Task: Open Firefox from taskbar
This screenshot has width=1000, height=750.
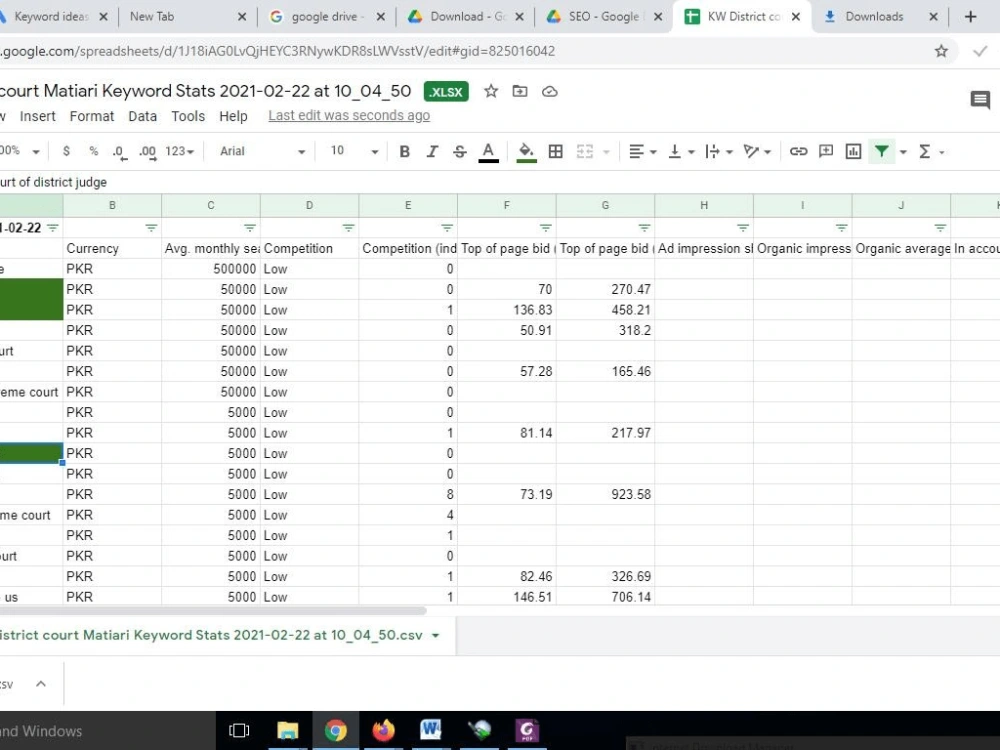Action: click(383, 730)
